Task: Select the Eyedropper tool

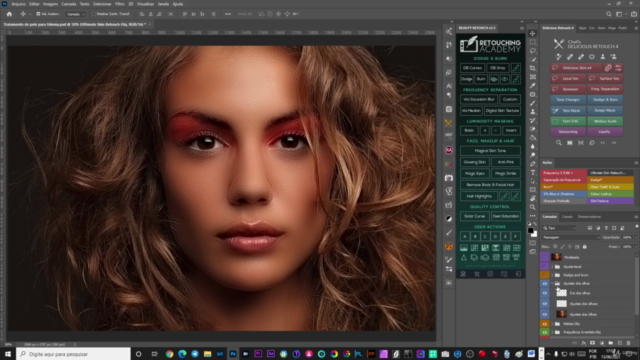Action: (x=533, y=86)
